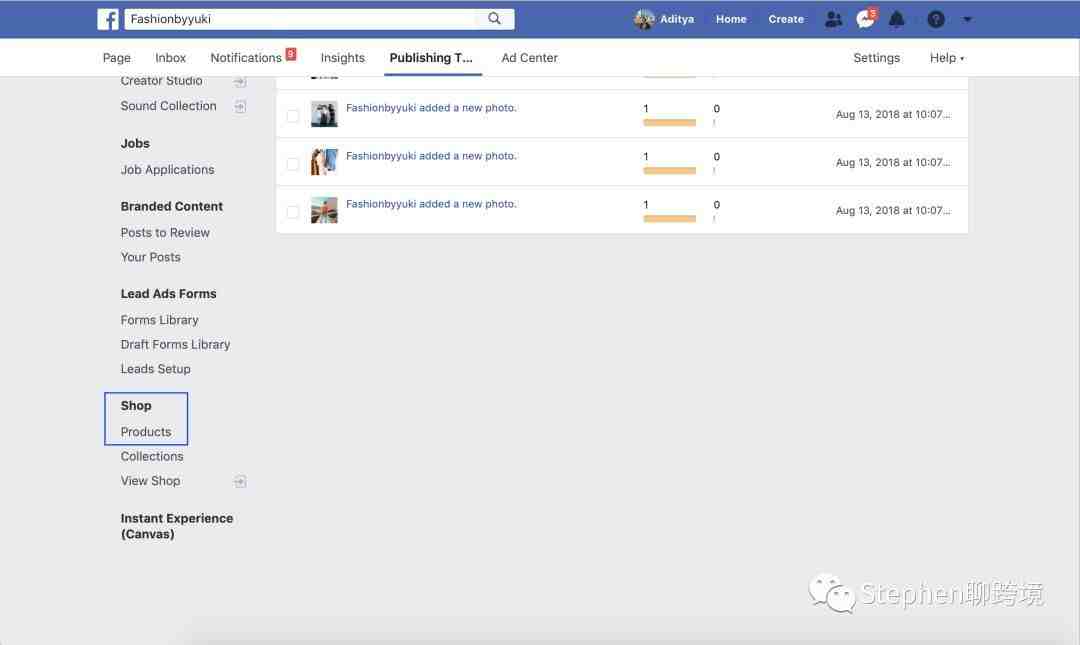Click the Shop section heading
Viewport: 1080px width, 645px height.
136,406
